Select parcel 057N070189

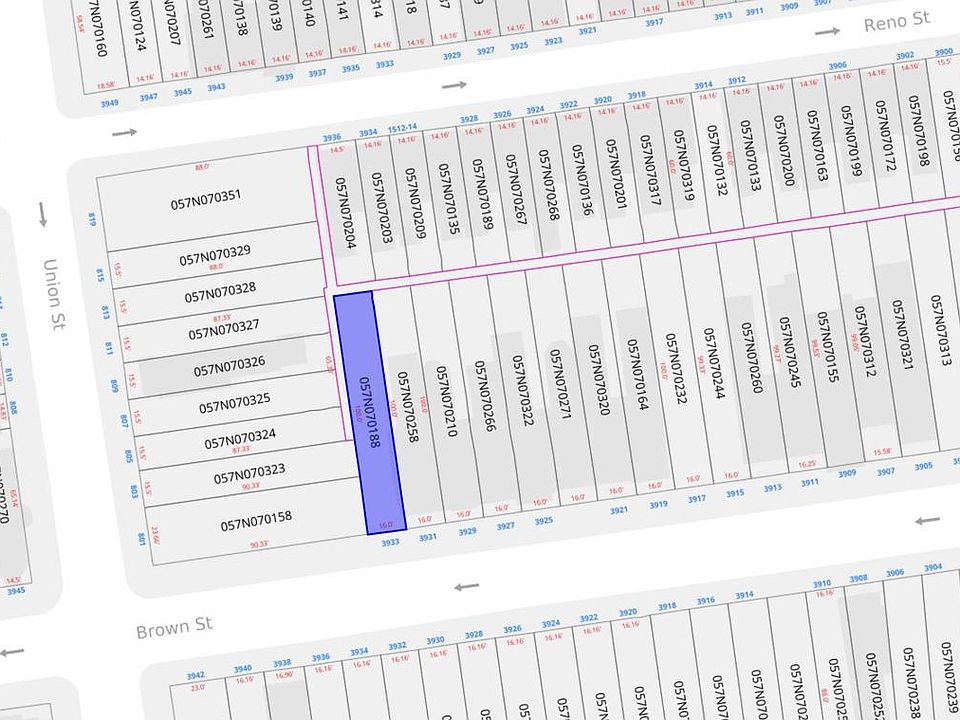482,194
